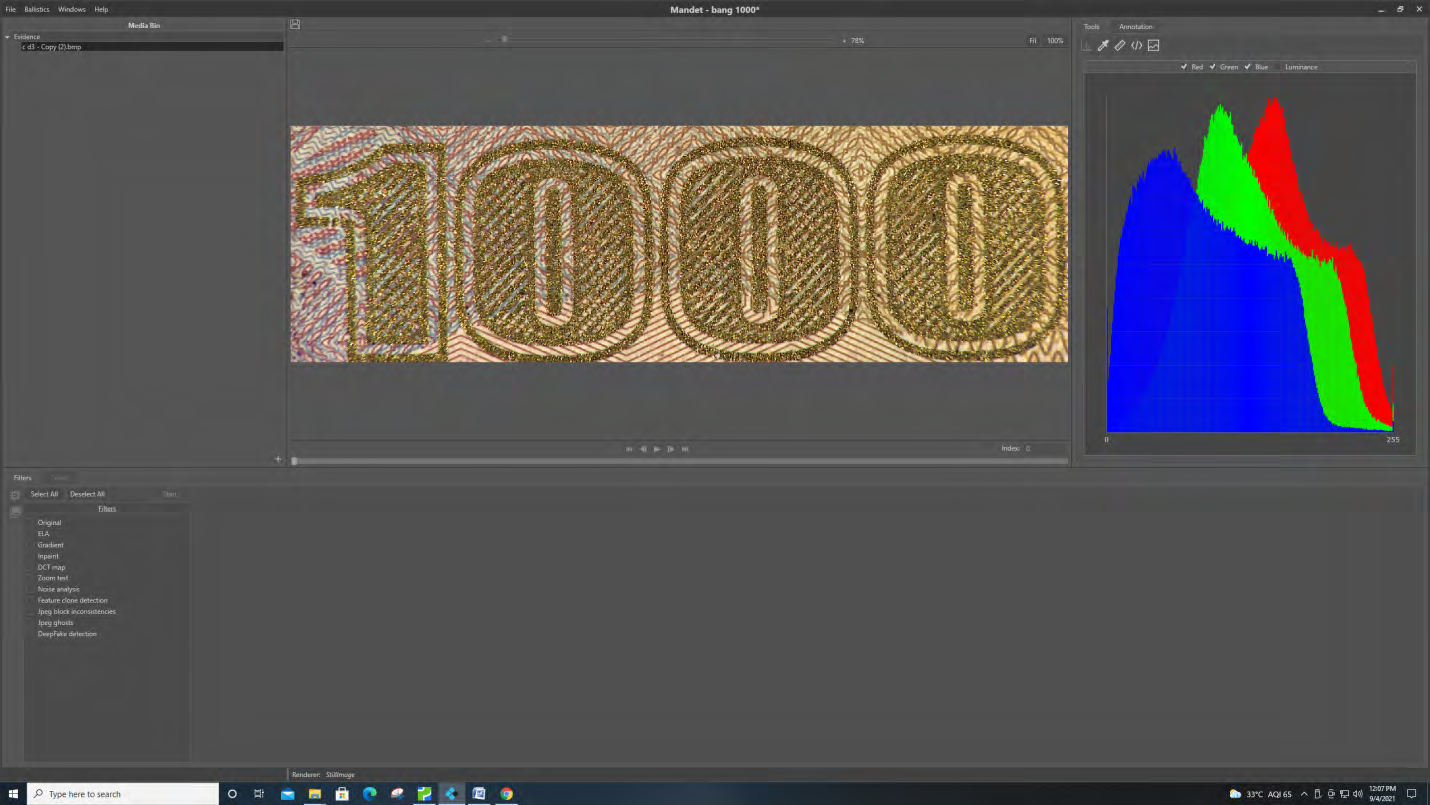
Task: Select the eyedropper color picker tool
Action: click(1103, 45)
